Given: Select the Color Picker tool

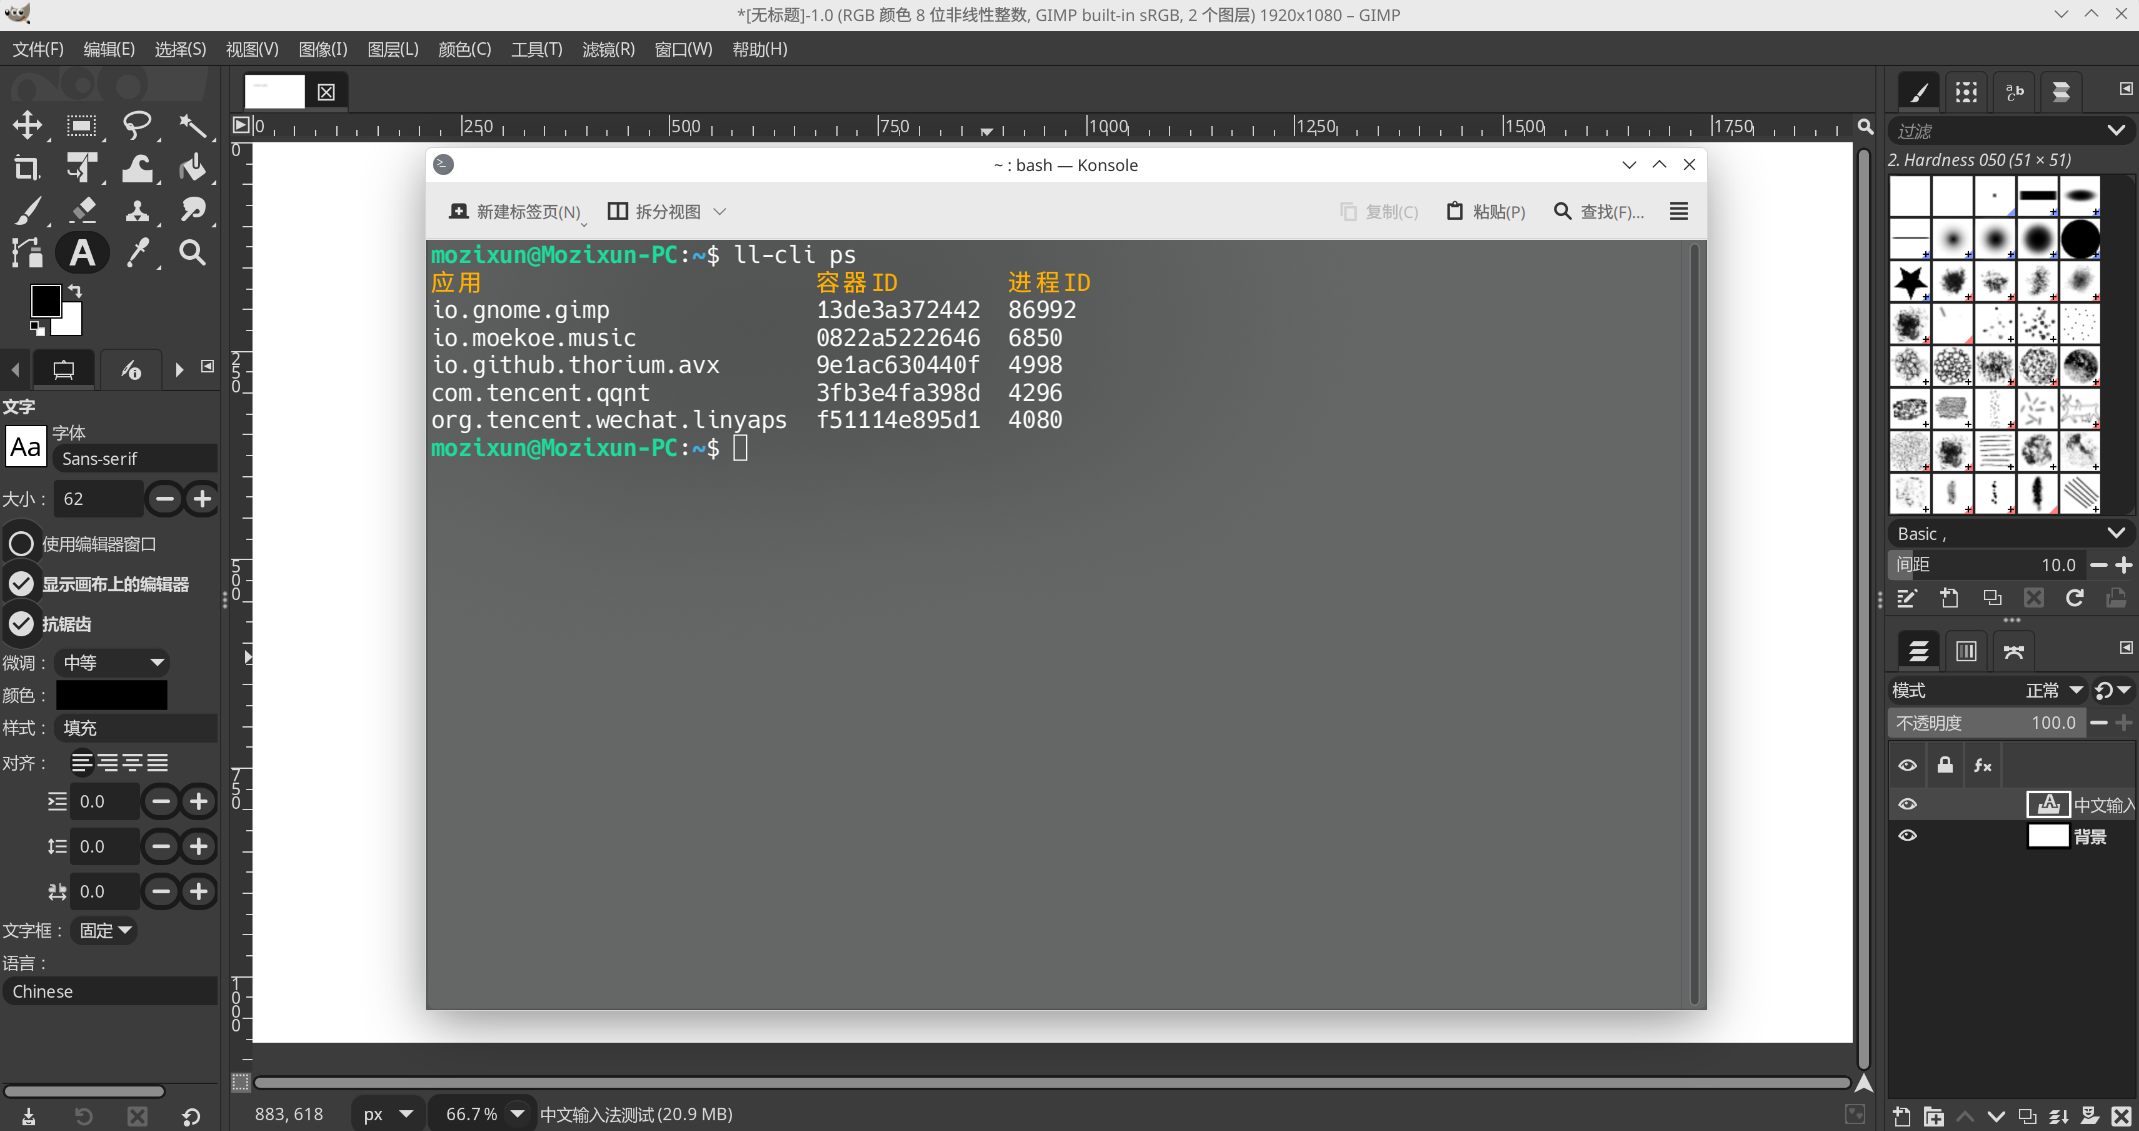Looking at the screenshot, I should 137,253.
